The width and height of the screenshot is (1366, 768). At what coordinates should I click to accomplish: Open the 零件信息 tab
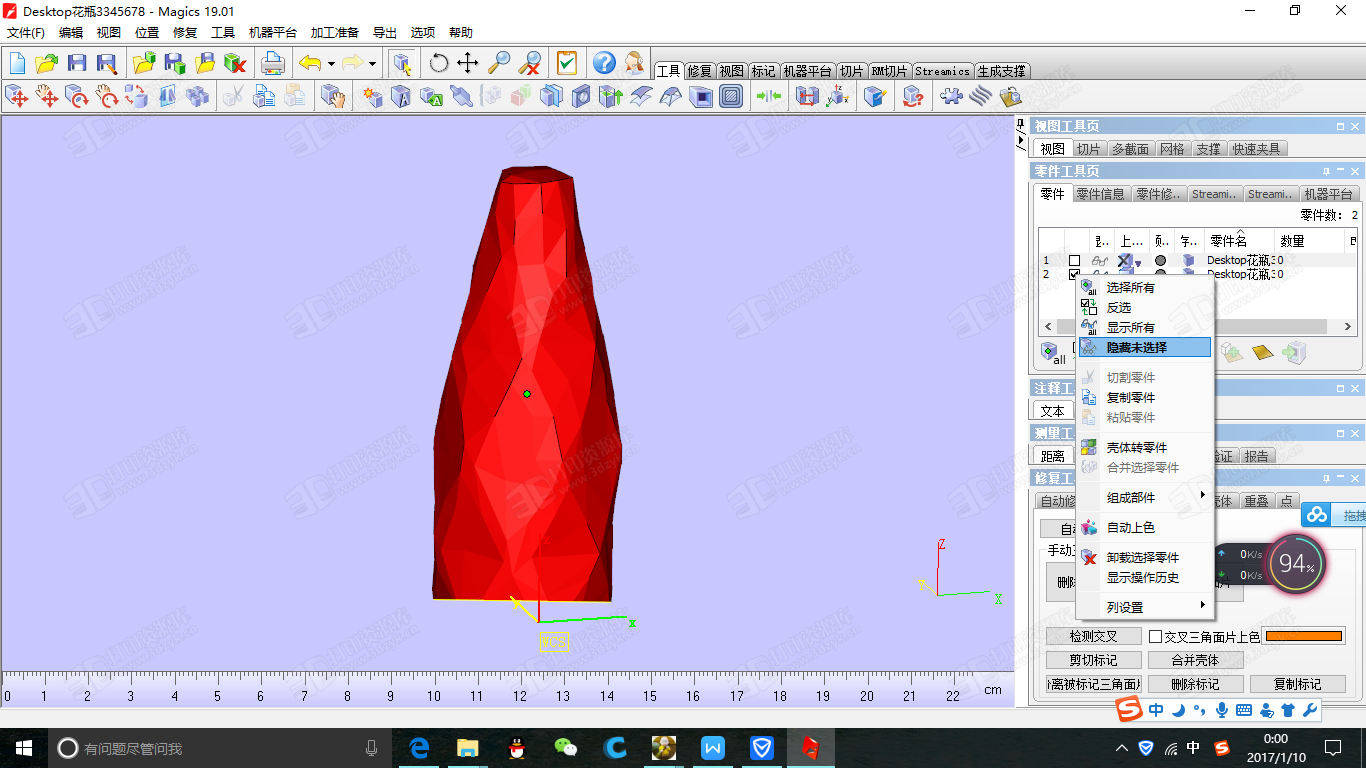pyautogui.click(x=1101, y=194)
